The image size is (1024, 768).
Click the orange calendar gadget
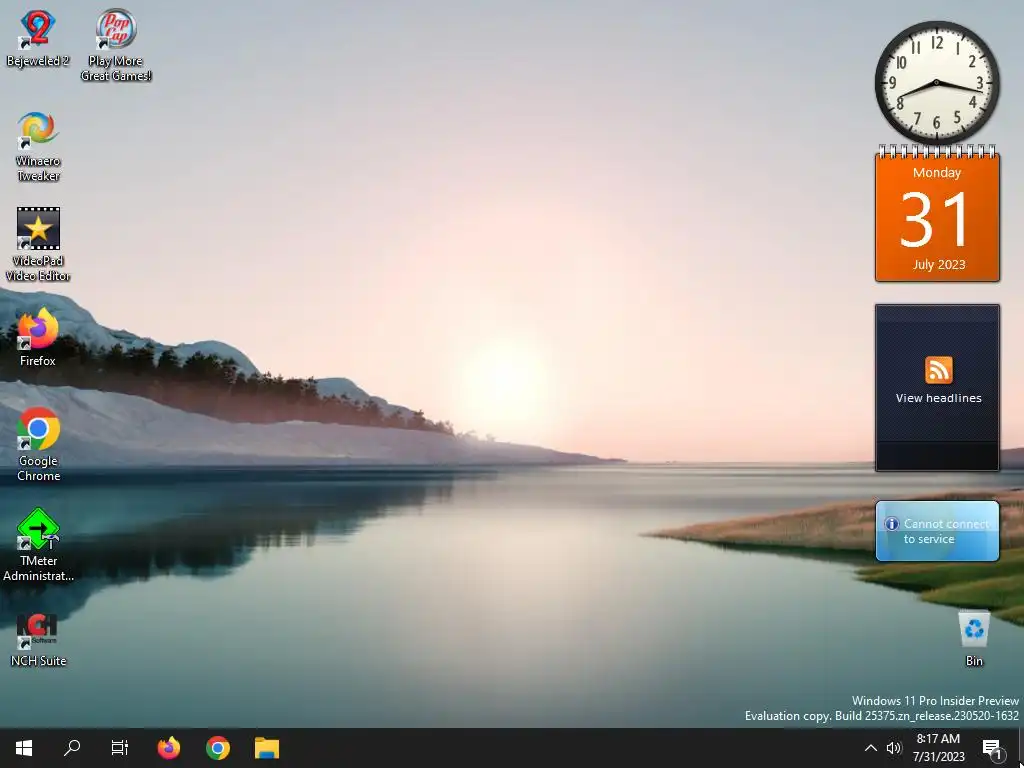click(937, 214)
